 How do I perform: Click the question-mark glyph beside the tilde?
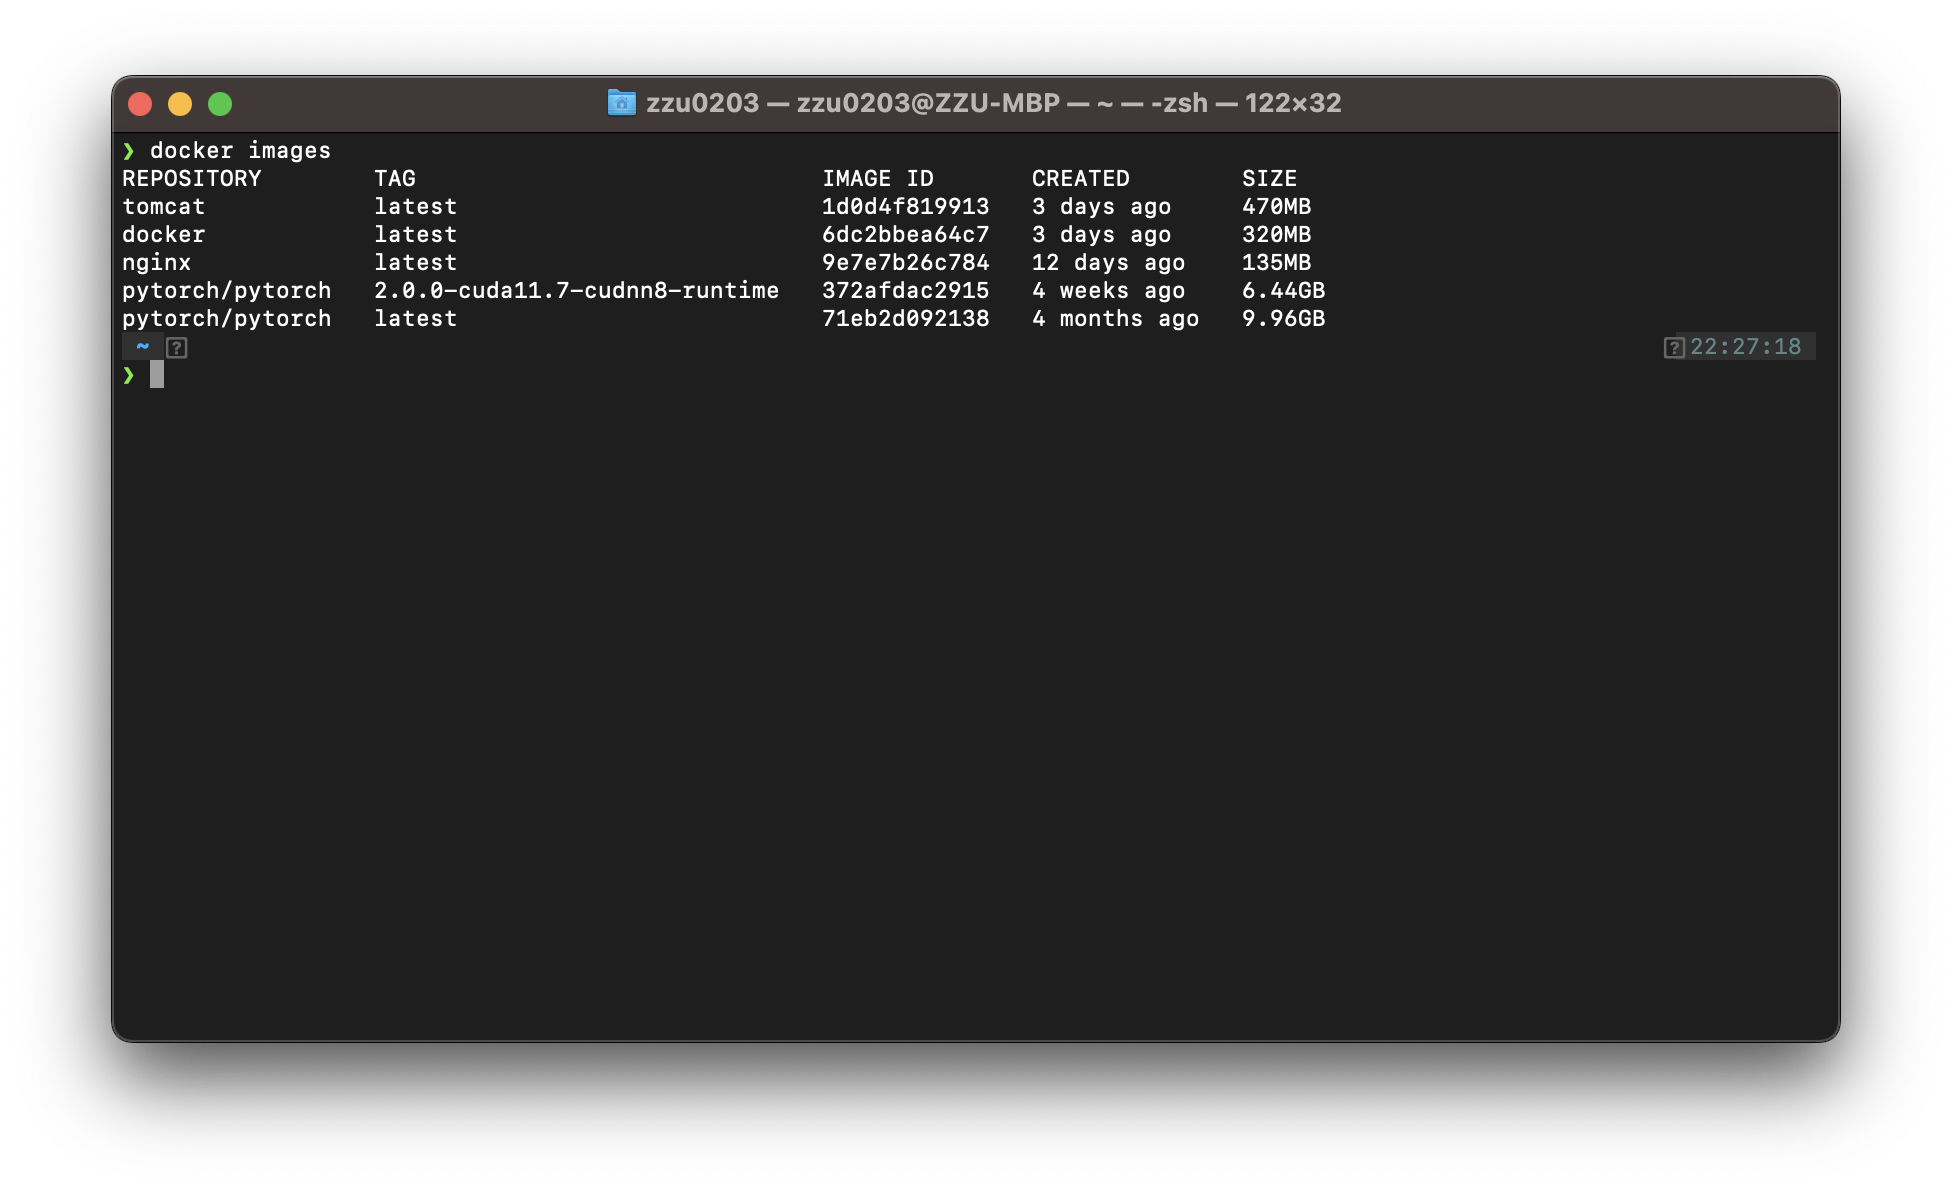coord(177,348)
